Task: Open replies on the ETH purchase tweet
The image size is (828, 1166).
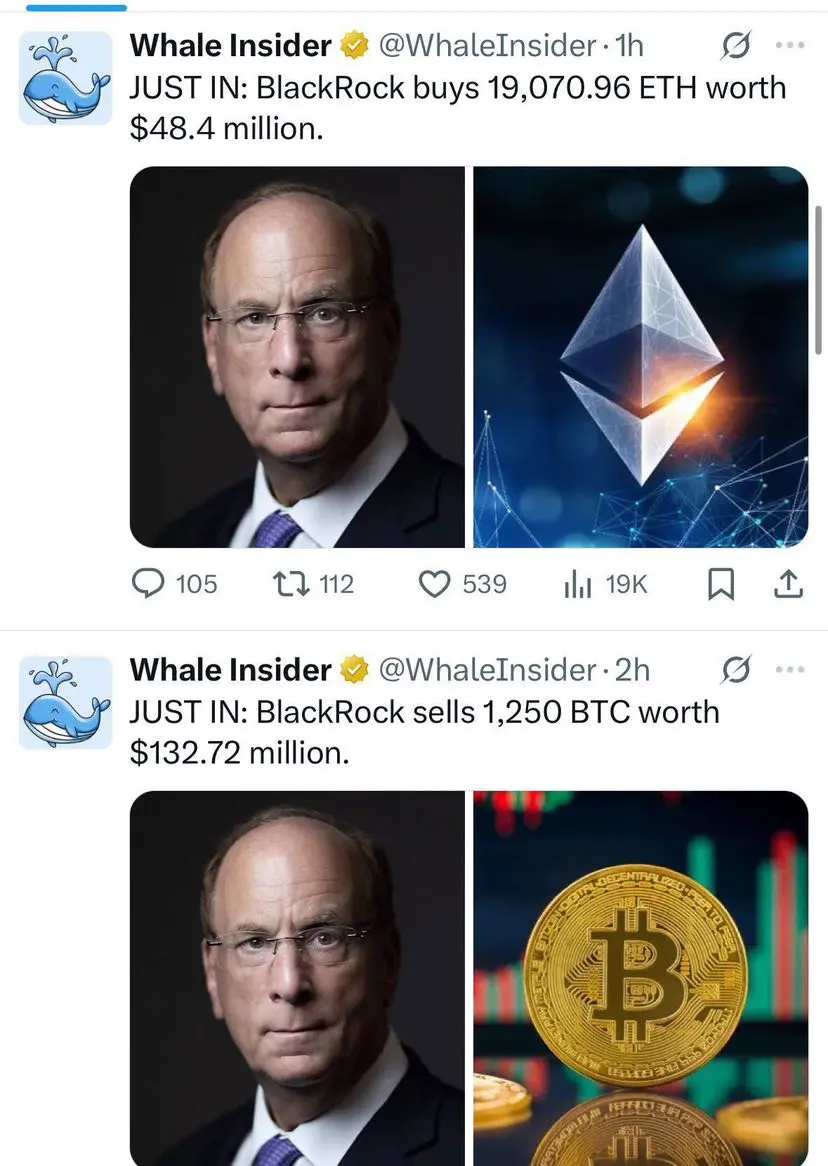Action: [x=174, y=584]
